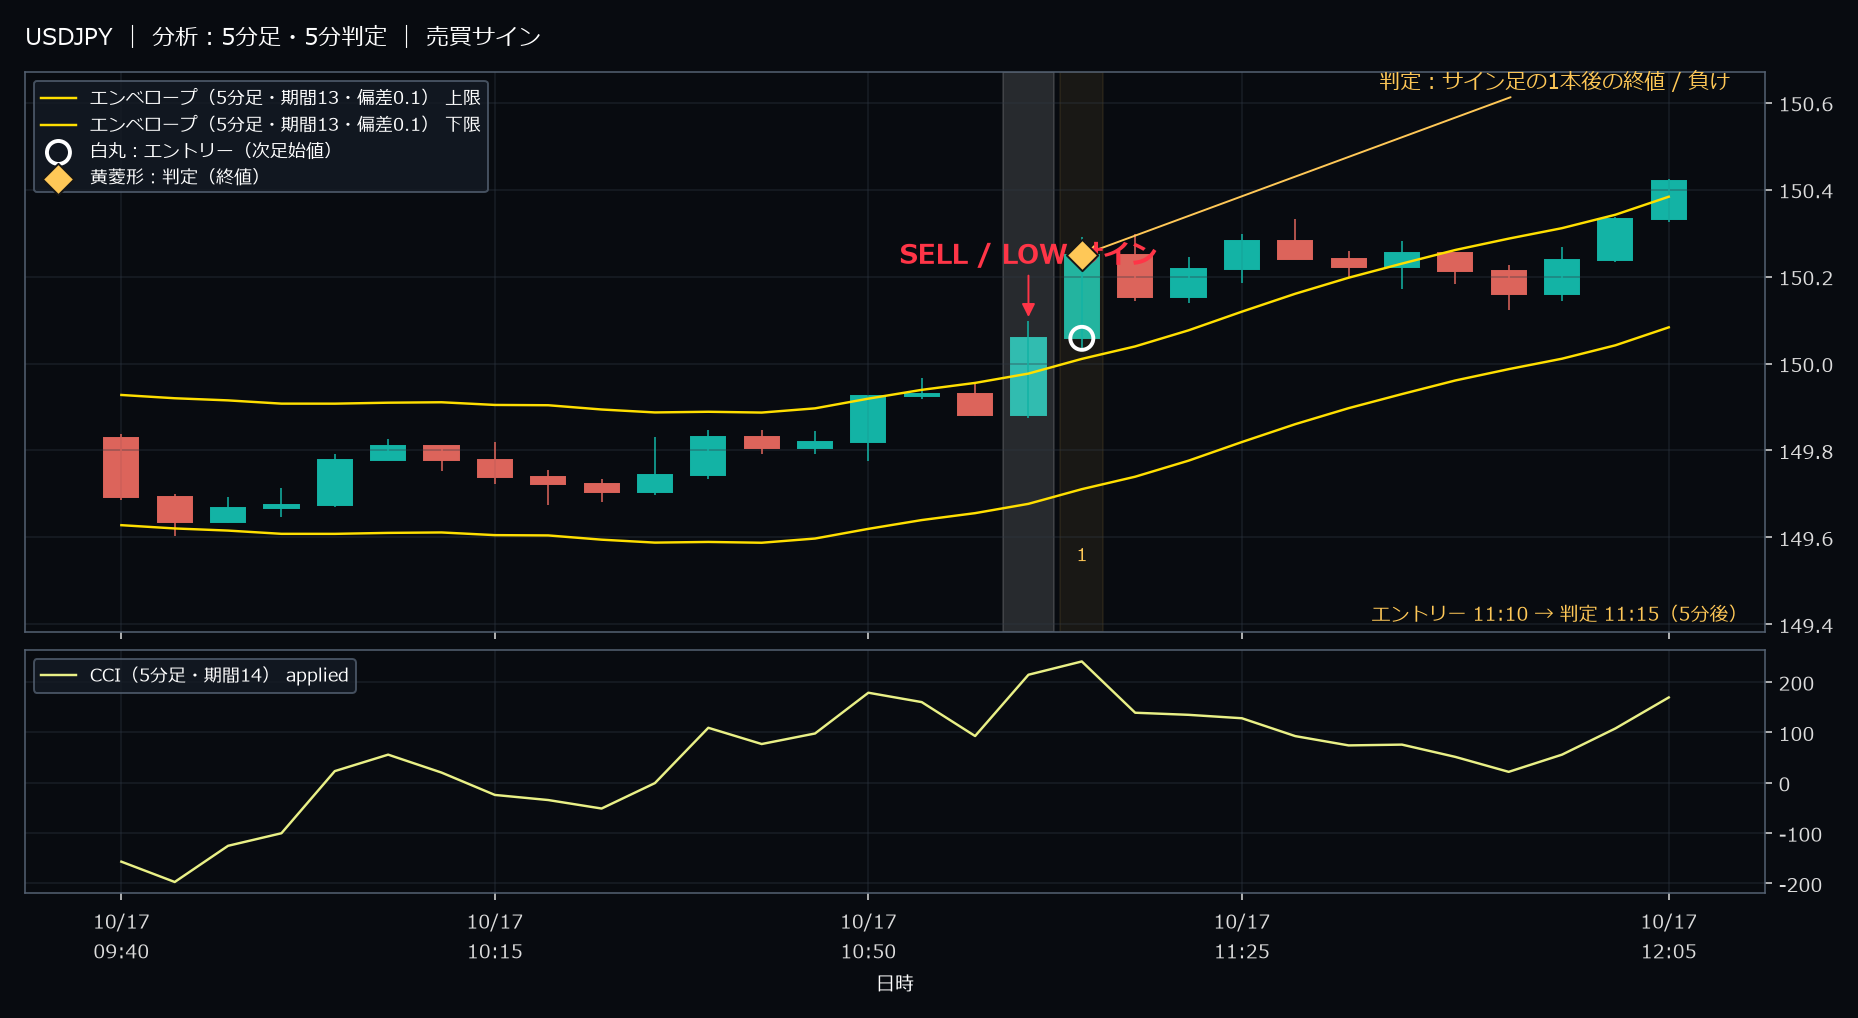Click the 黄菱形：判定（終値） legend entry
Image resolution: width=1858 pixels, height=1018 pixels.
(153, 177)
